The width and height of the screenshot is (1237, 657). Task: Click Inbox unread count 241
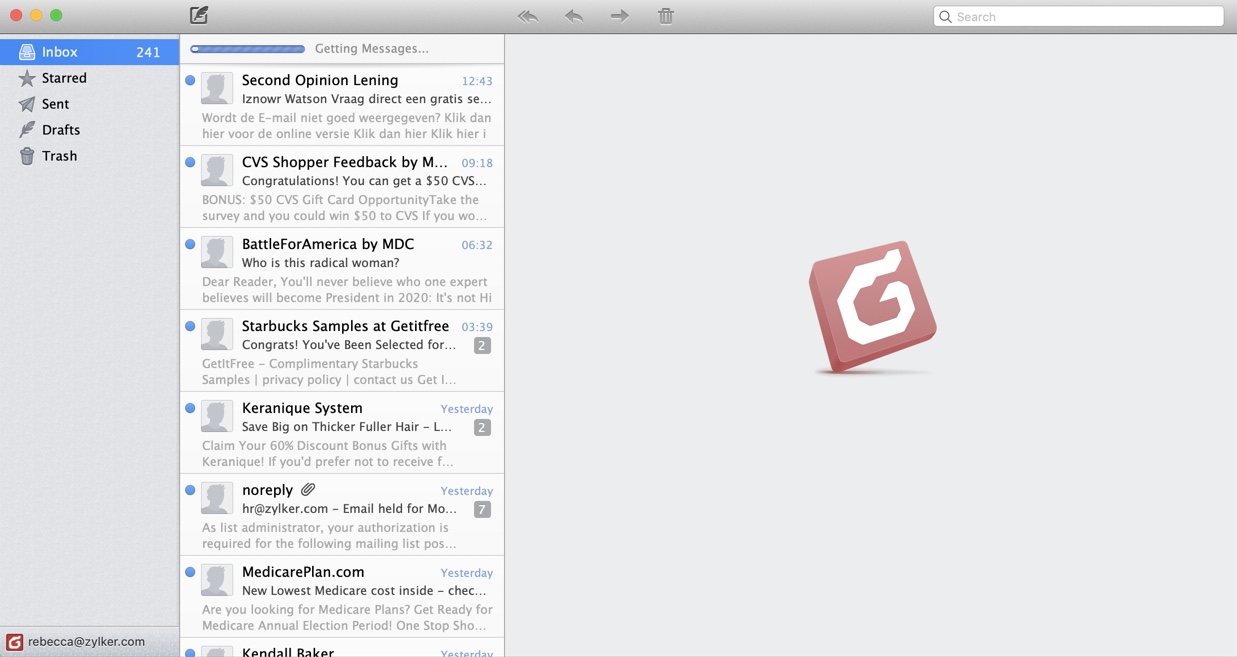click(x=148, y=52)
